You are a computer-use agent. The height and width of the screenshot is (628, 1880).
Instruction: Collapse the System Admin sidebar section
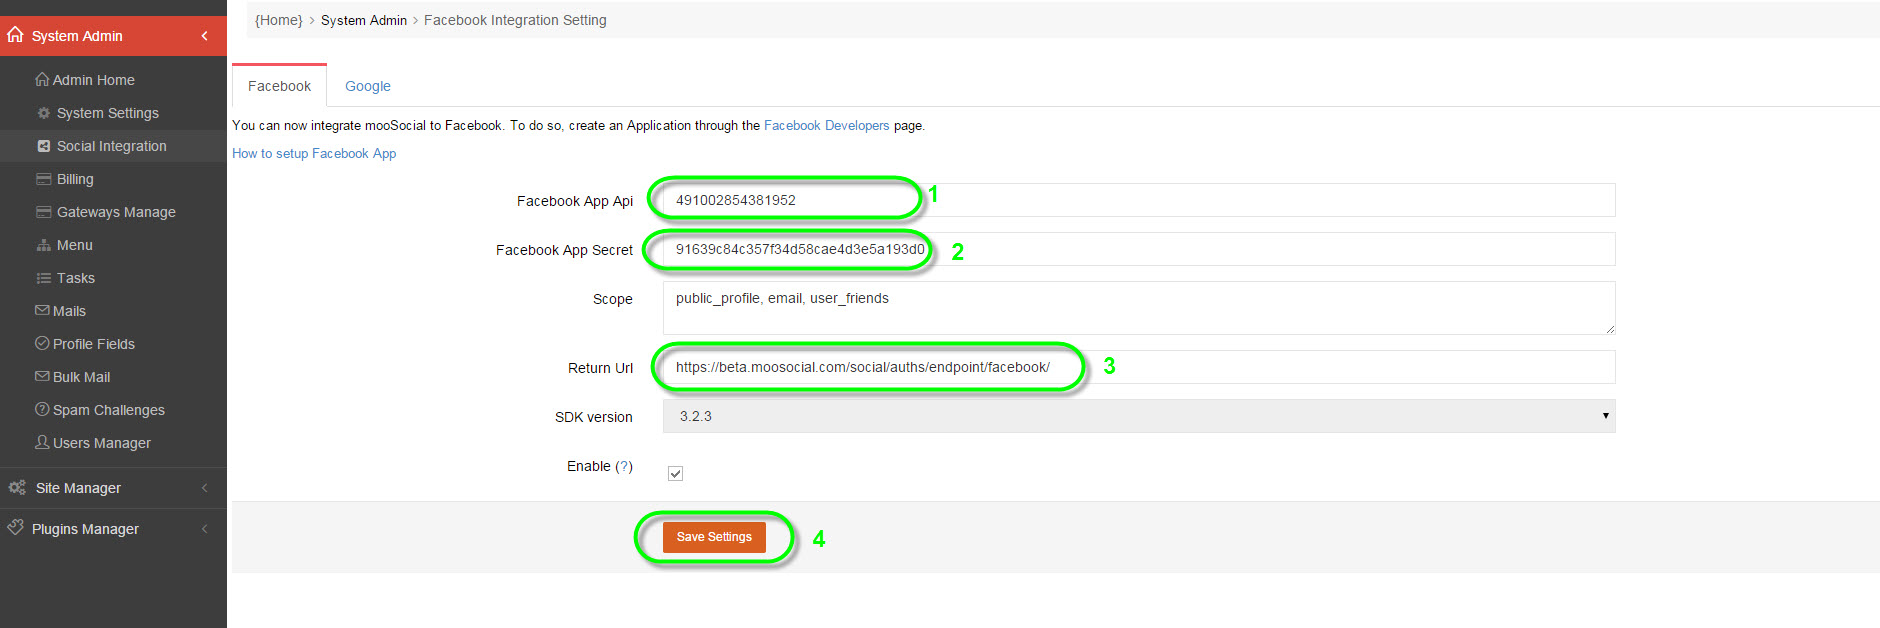coord(204,36)
